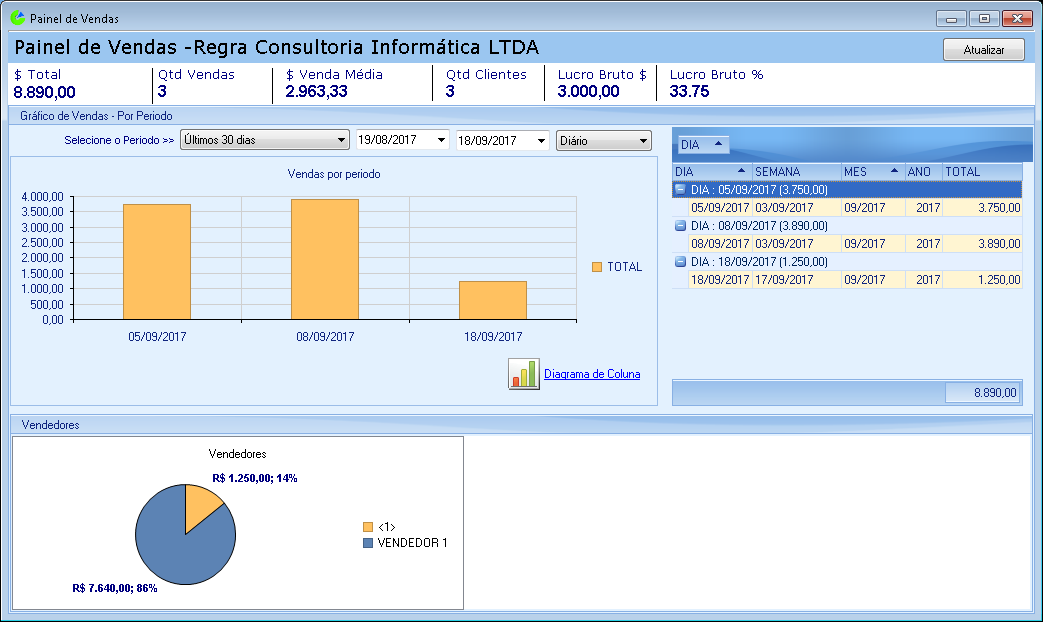The image size is (1043, 622).
Task: Click the 17/09/2017 semana cell
Action: click(796, 279)
